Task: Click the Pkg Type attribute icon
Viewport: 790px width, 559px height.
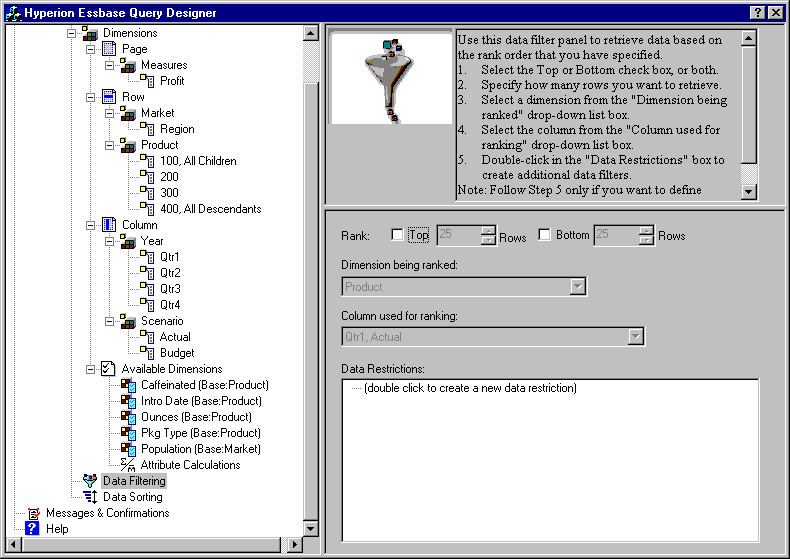Action: coord(128,433)
